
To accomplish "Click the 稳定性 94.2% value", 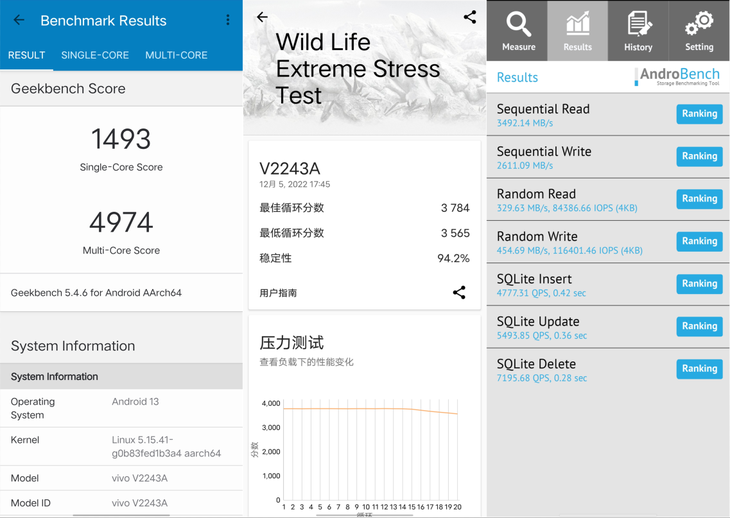I will pyautogui.click(x=453, y=258).
